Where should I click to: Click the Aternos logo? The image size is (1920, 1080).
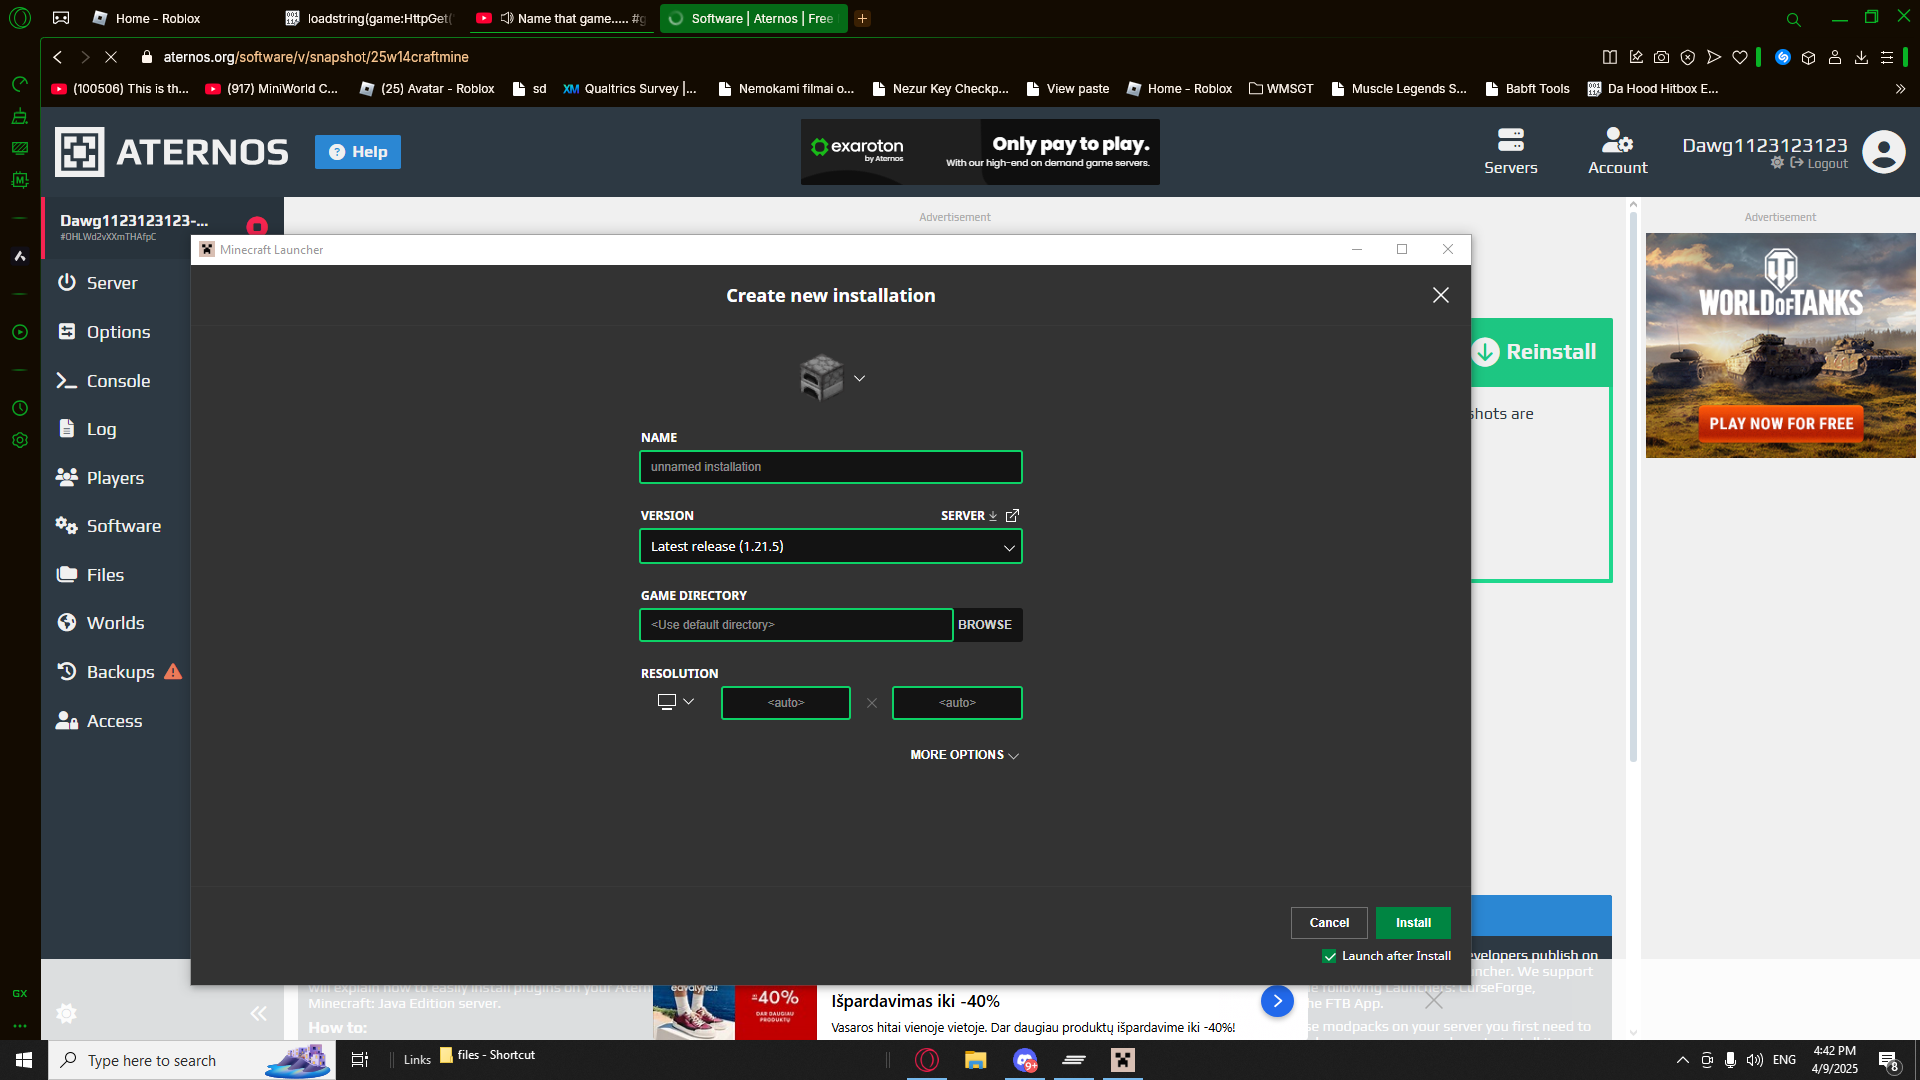coord(171,152)
